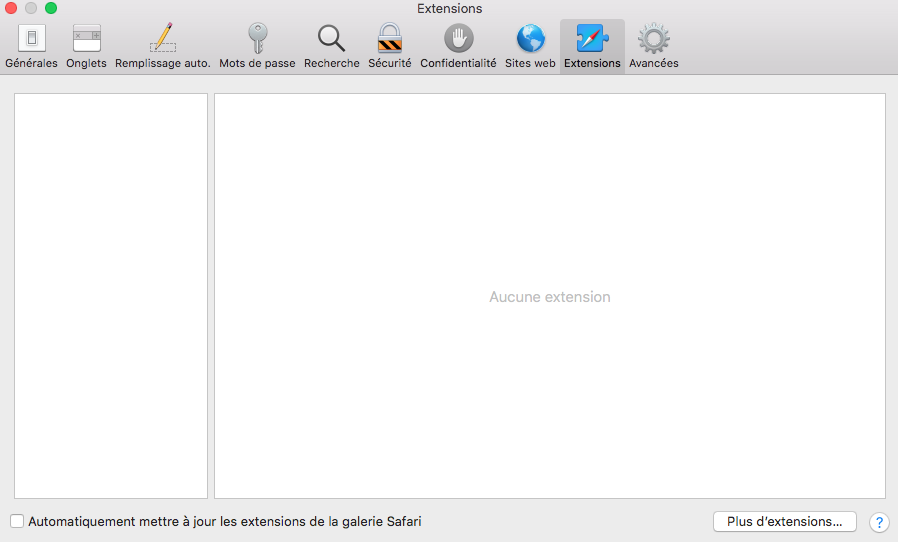
Task: Click the green zoom window button
Action: (51, 8)
